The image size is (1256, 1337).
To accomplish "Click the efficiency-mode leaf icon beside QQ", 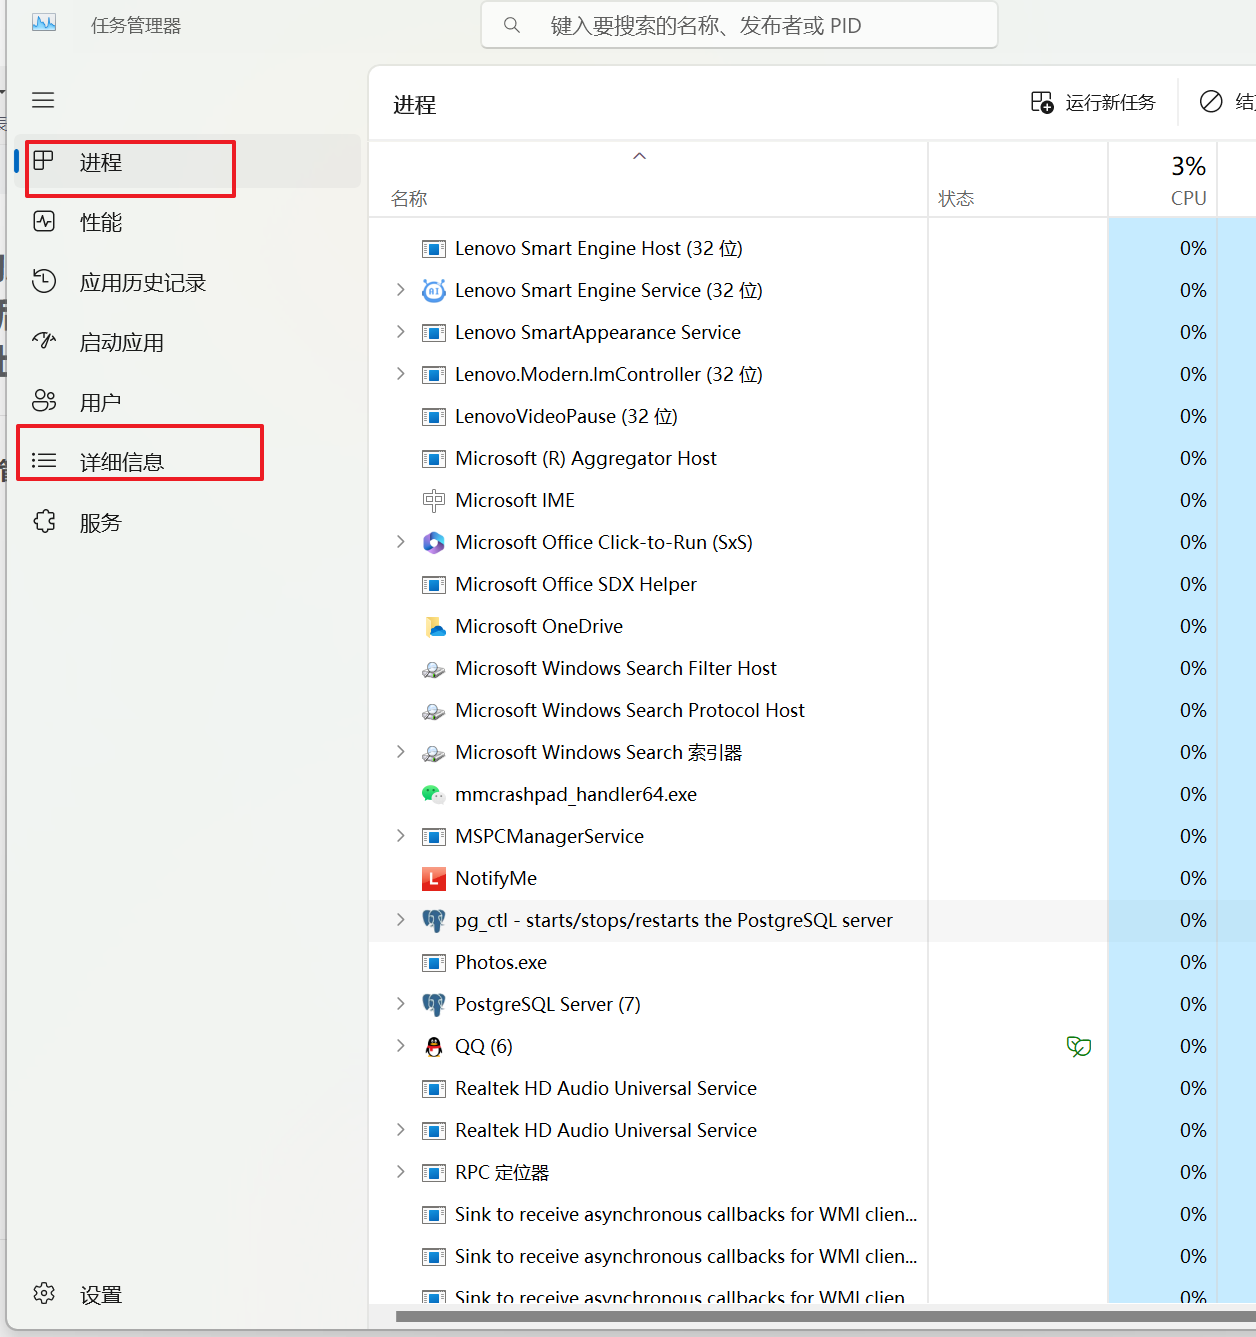I will (x=1079, y=1046).
